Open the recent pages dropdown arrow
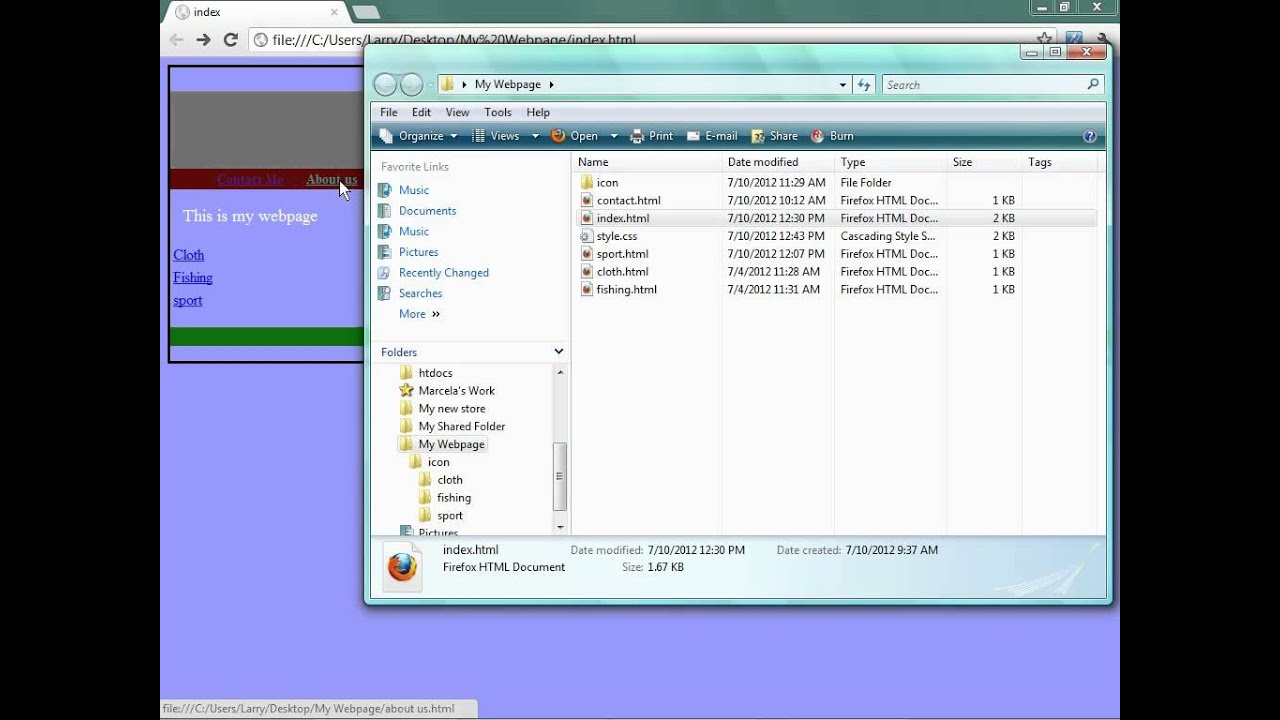The height and width of the screenshot is (720, 1280). 430,85
